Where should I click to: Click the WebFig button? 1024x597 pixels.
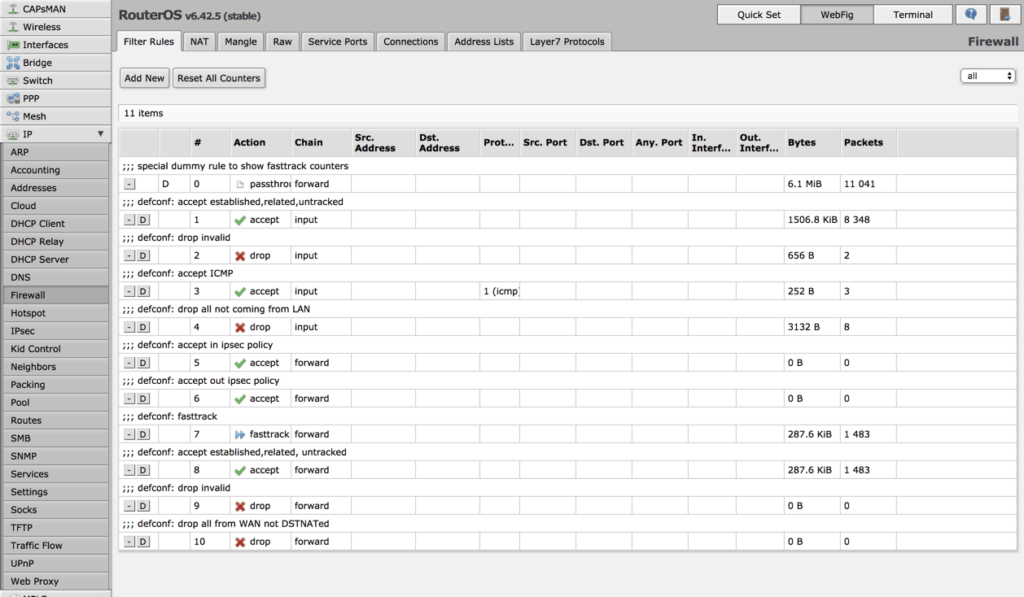(837, 14)
